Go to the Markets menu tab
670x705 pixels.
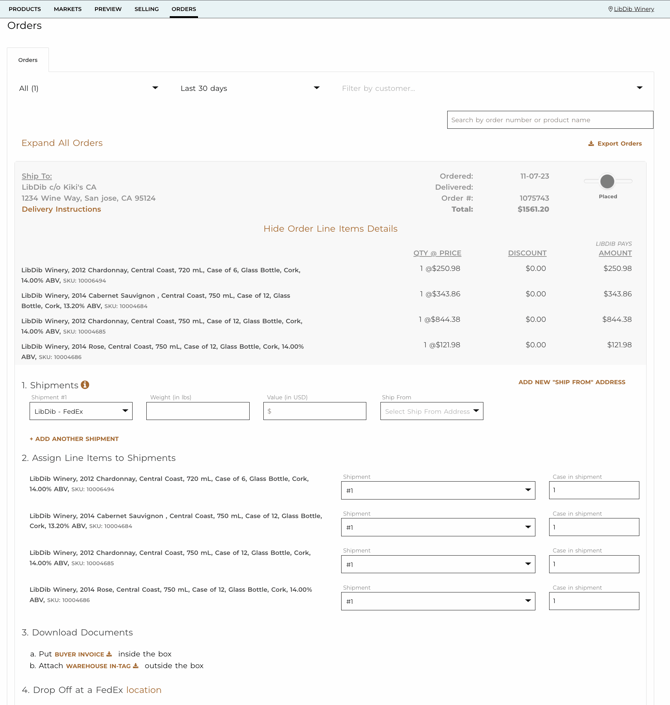[67, 9]
